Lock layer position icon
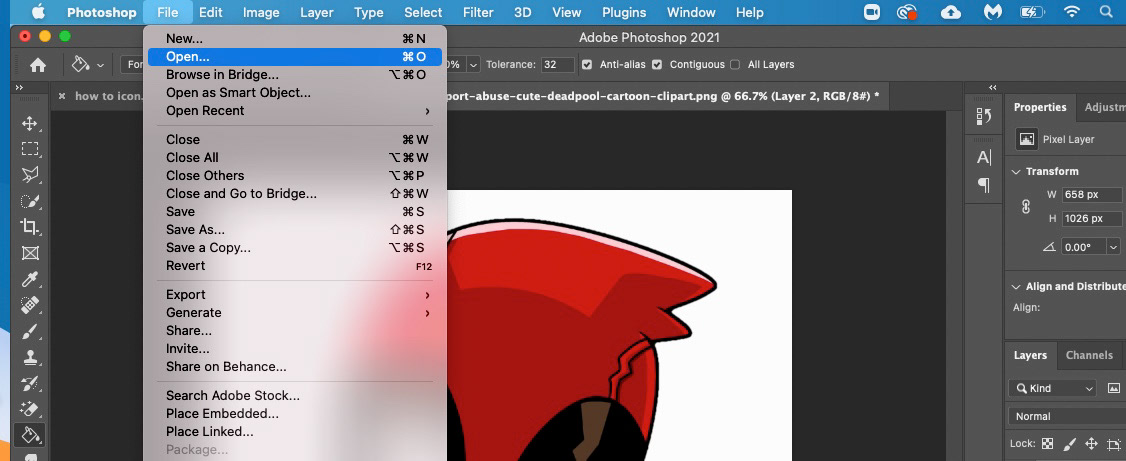Image resolution: width=1126 pixels, height=461 pixels. point(1092,443)
